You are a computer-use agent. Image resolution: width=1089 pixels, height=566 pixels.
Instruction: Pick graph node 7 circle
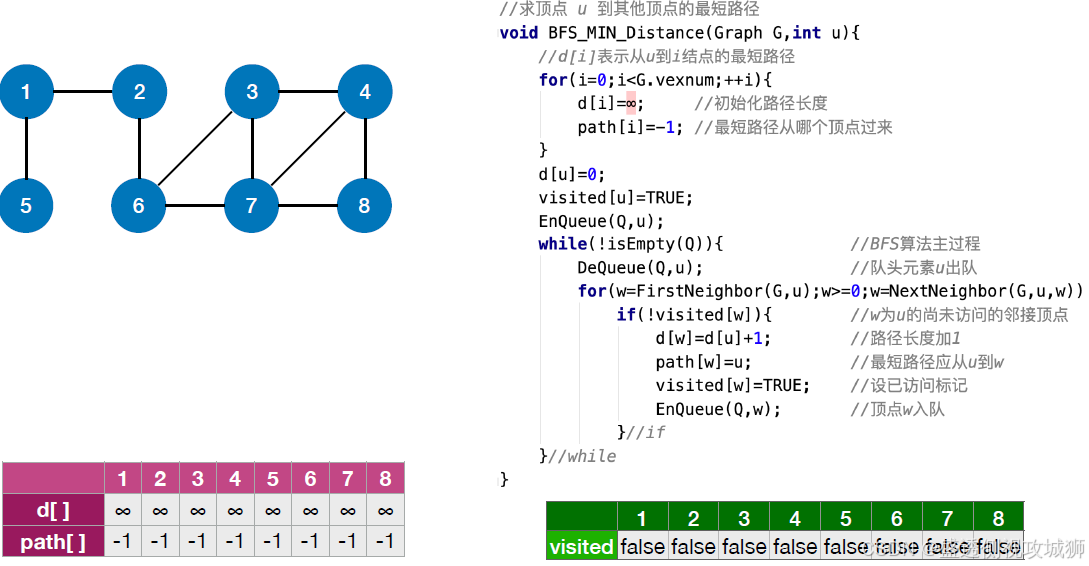tap(251, 206)
